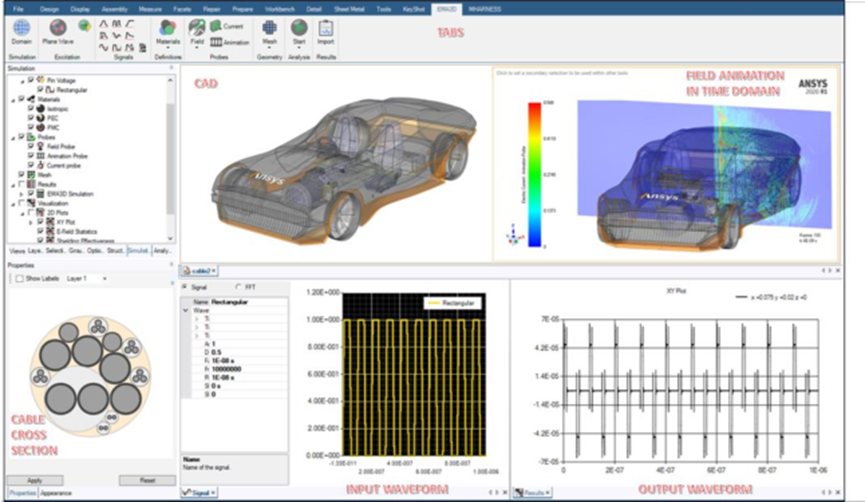This screenshot has height=502, width=865.
Task: Expand the EMA3D Simulation node
Action: pos(22,194)
